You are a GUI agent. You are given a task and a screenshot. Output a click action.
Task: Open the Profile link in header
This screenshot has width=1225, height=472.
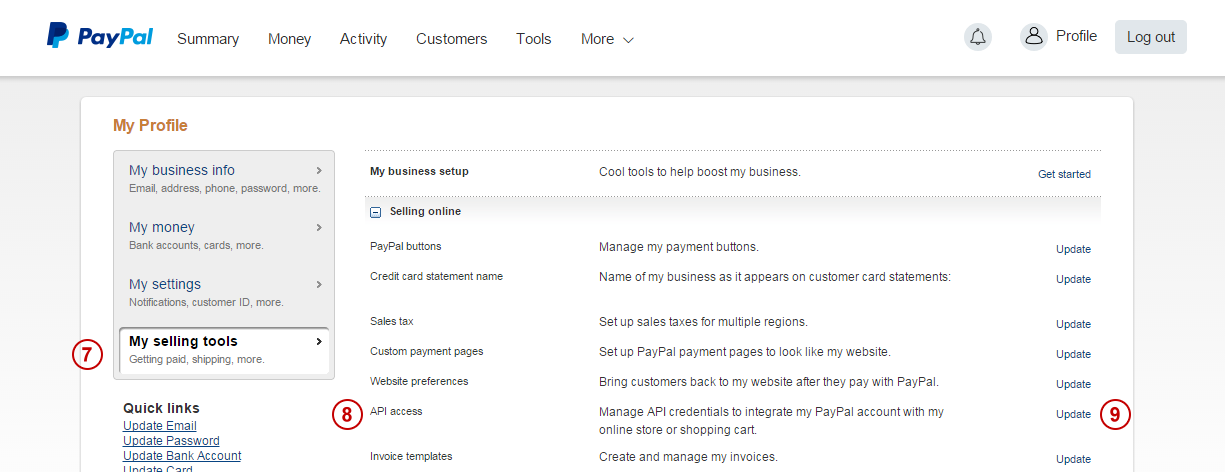1076,36
